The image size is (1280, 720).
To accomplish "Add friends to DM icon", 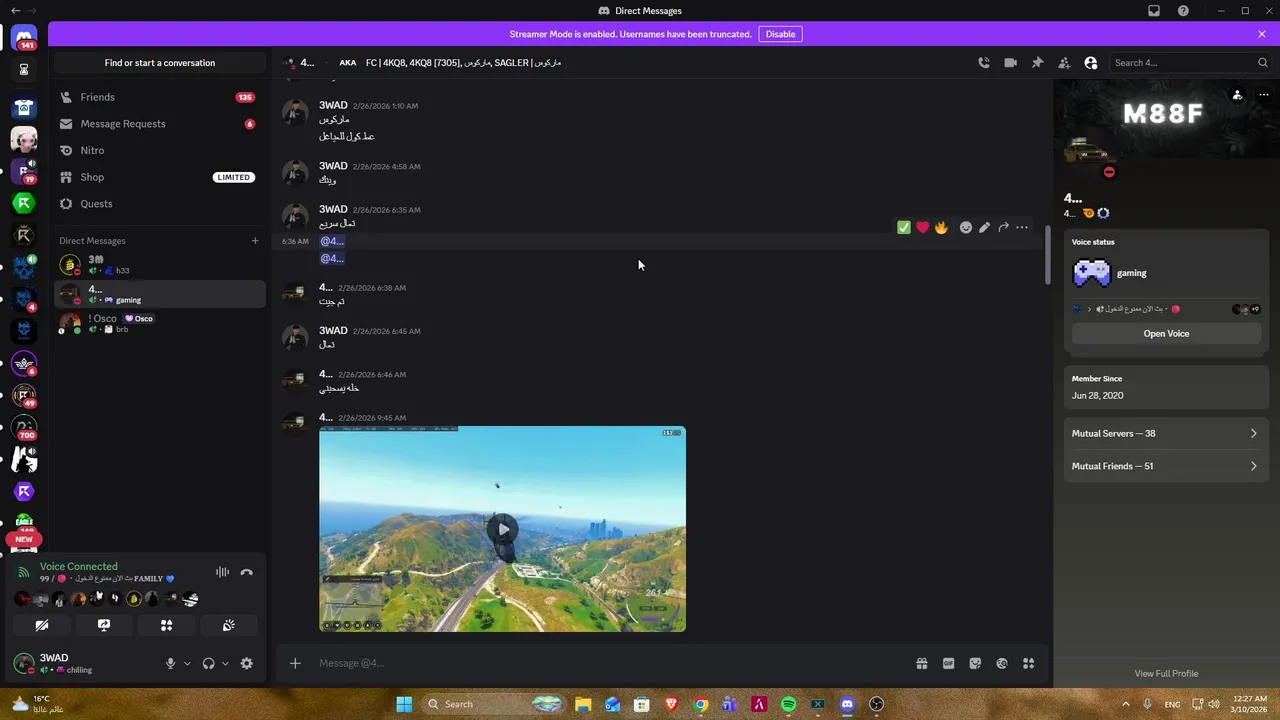I will [1064, 62].
